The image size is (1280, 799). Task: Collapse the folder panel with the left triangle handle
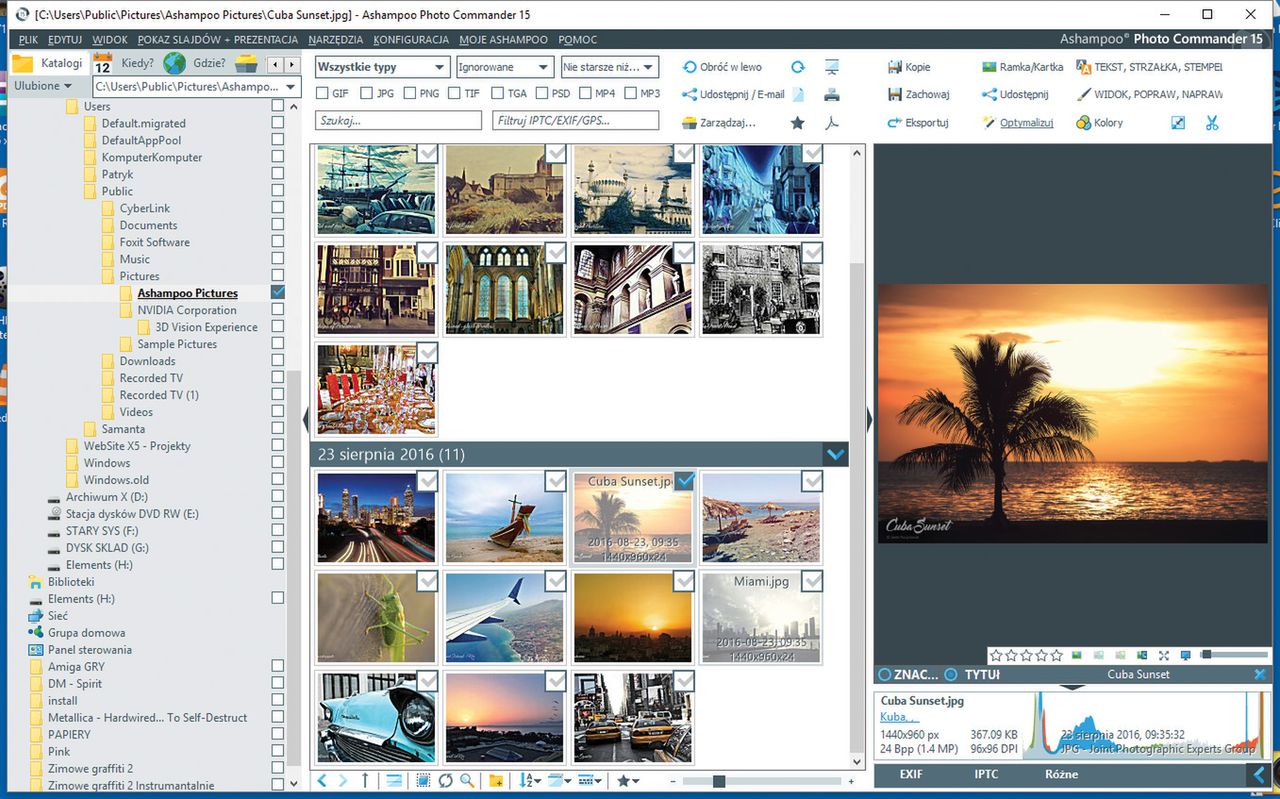click(306, 419)
